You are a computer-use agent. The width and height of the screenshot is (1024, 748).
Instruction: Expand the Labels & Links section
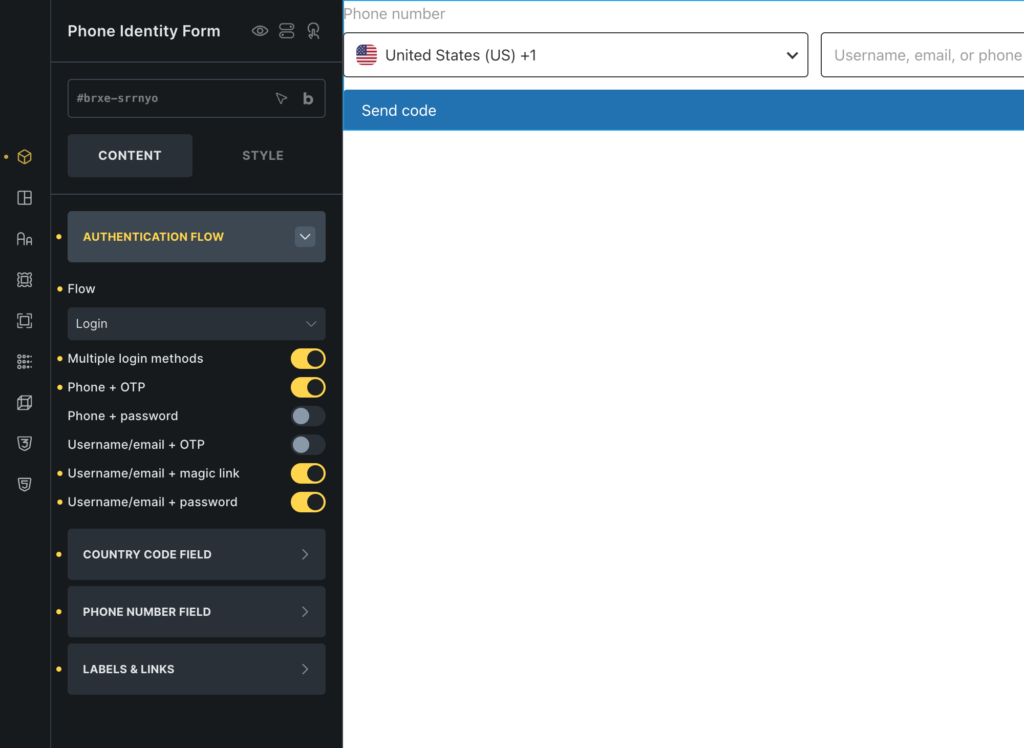pyautogui.click(x=196, y=670)
